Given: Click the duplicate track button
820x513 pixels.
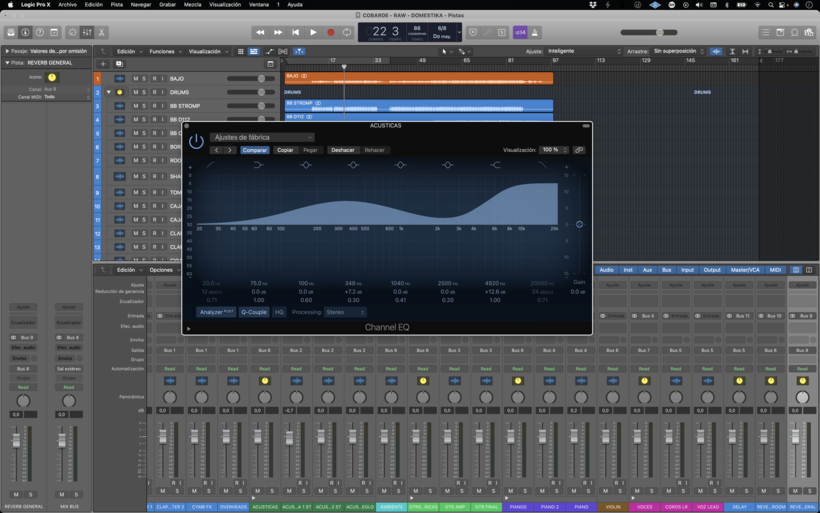Looking at the screenshot, I should tap(119, 64).
